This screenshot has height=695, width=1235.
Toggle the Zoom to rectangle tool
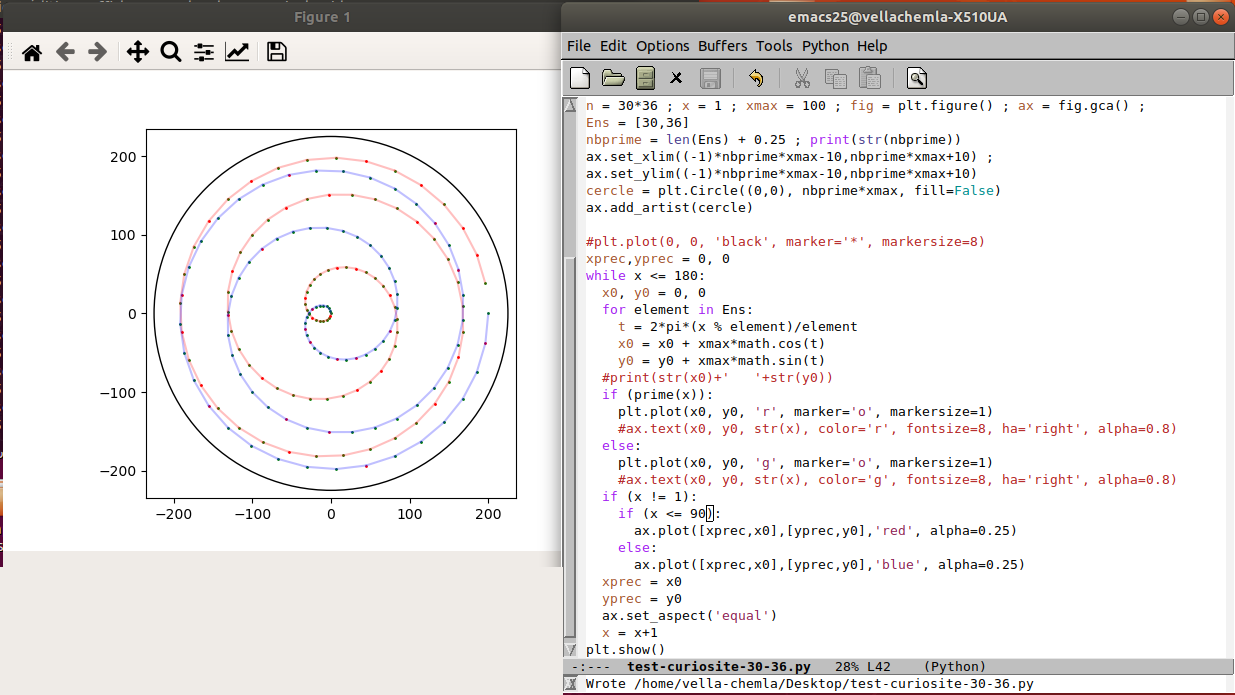tap(170, 52)
